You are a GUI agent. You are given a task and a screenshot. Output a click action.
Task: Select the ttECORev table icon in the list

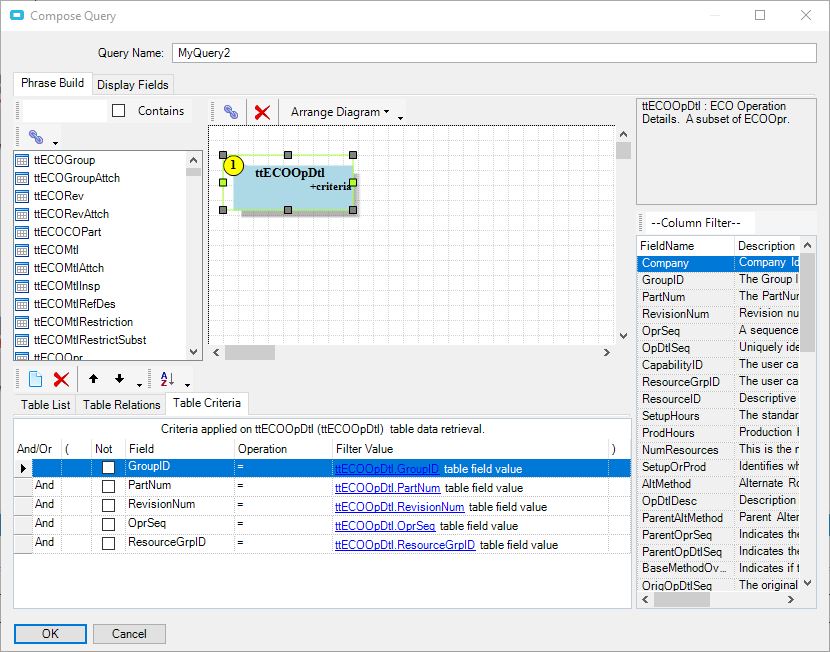[22, 196]
